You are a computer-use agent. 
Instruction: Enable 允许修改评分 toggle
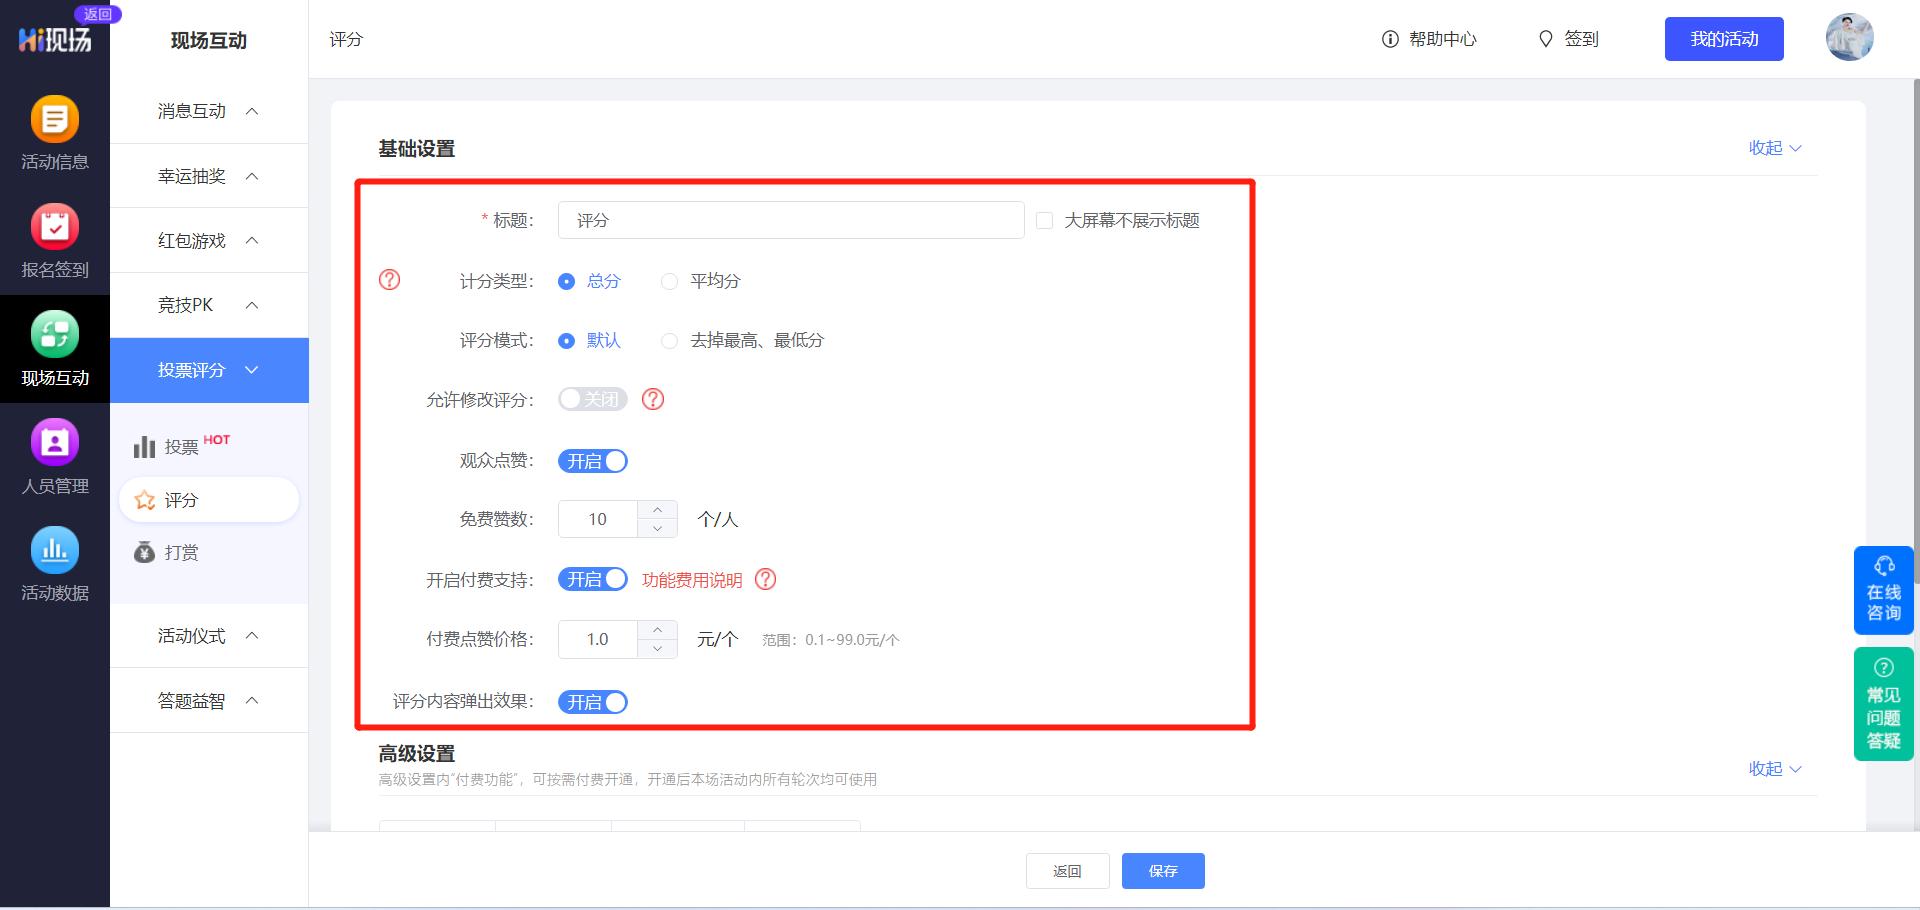pos(592,399)
